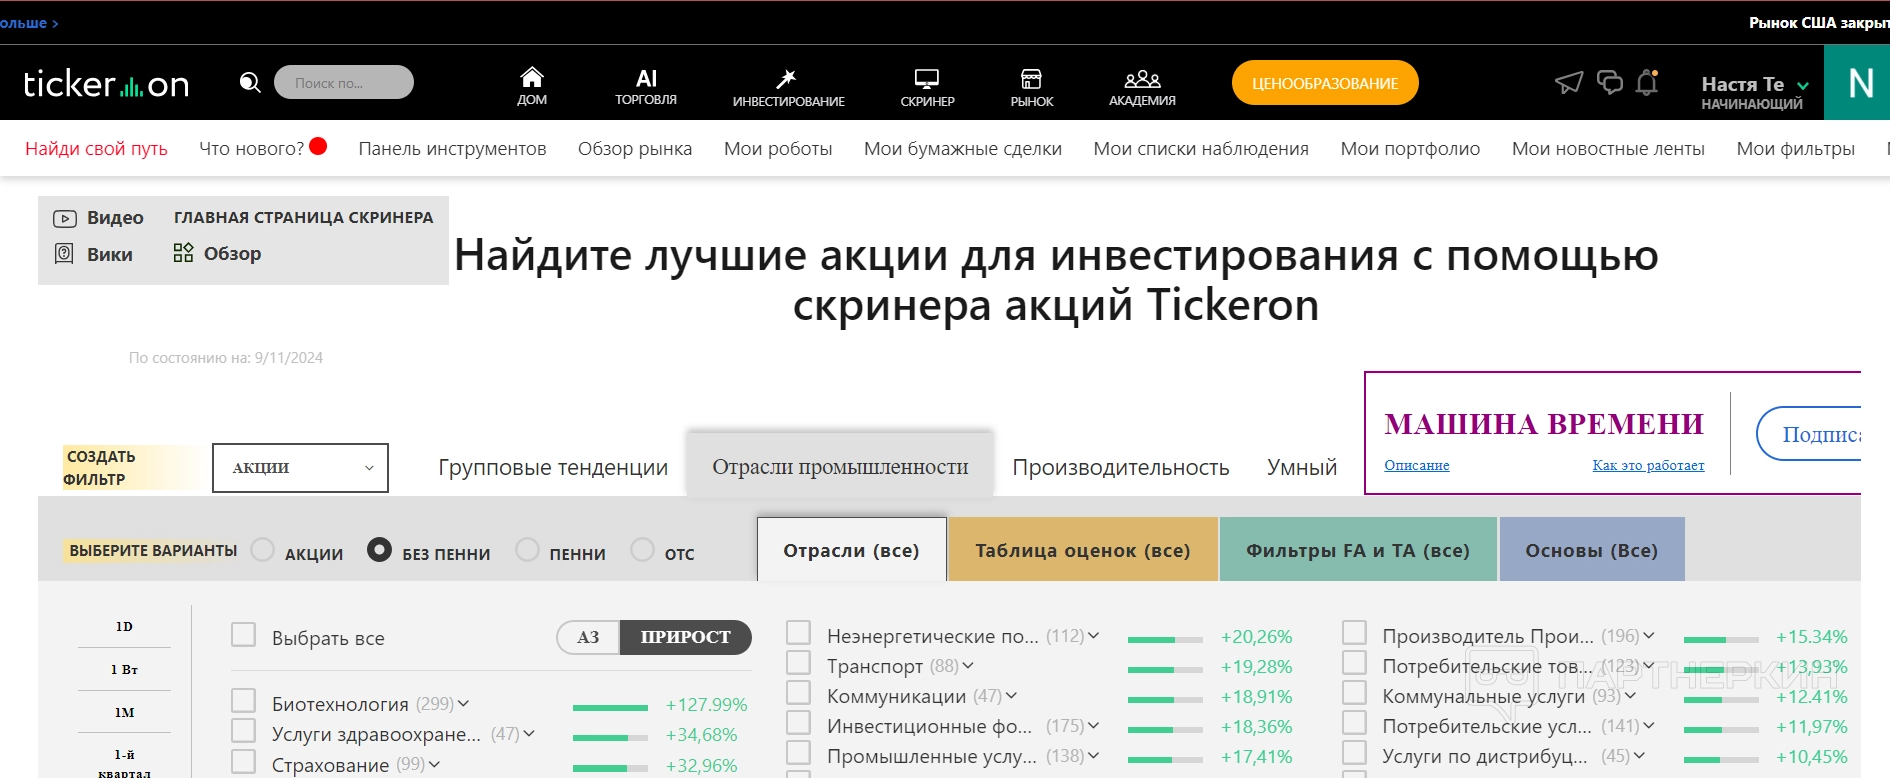Expand the Промышленные услуги (138) chevron
Viewport: 1890px width, 778px height.
tap(1093, 756)
